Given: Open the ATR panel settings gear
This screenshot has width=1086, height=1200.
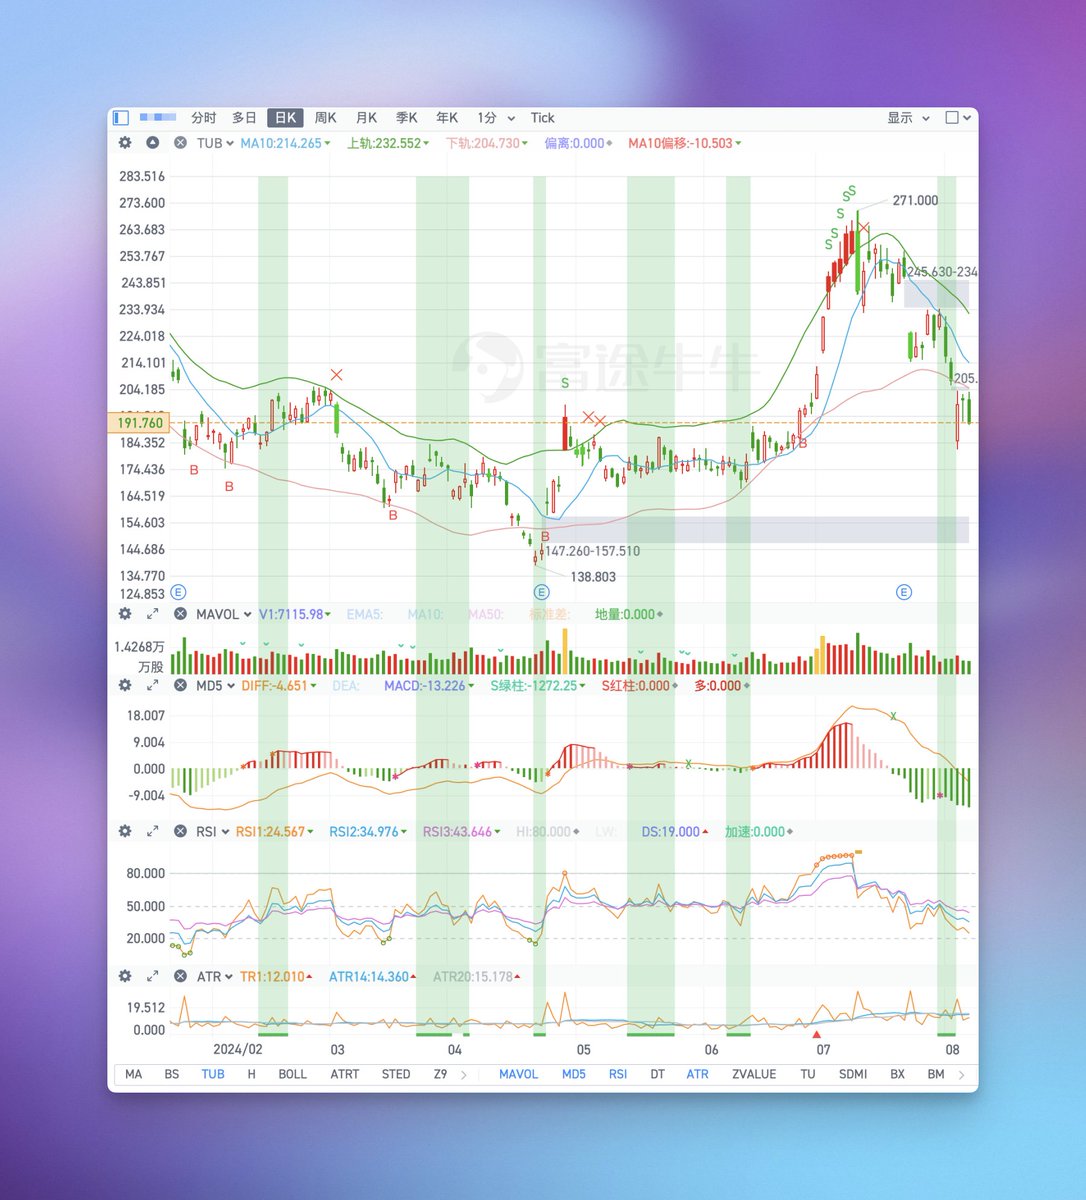Looking at the screenshot, I should (x=124, y=976).
